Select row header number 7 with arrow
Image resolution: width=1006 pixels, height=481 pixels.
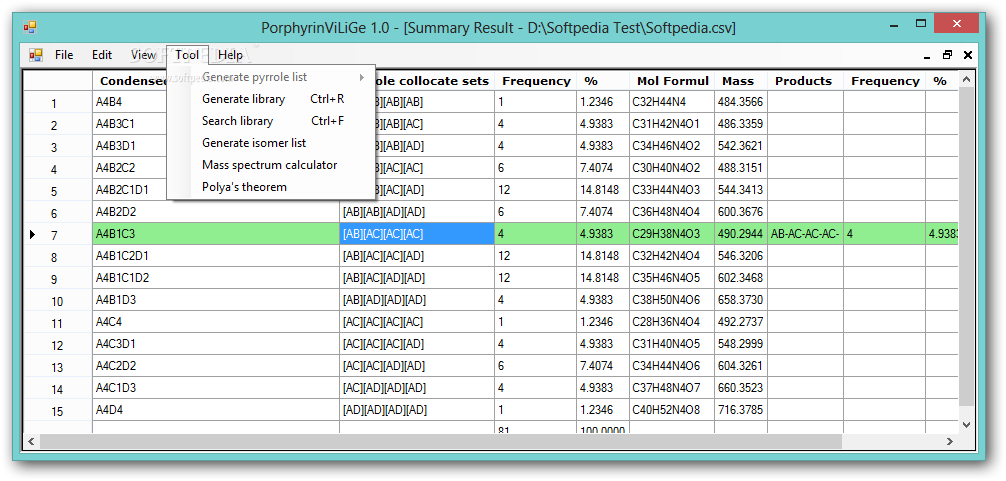58,235
